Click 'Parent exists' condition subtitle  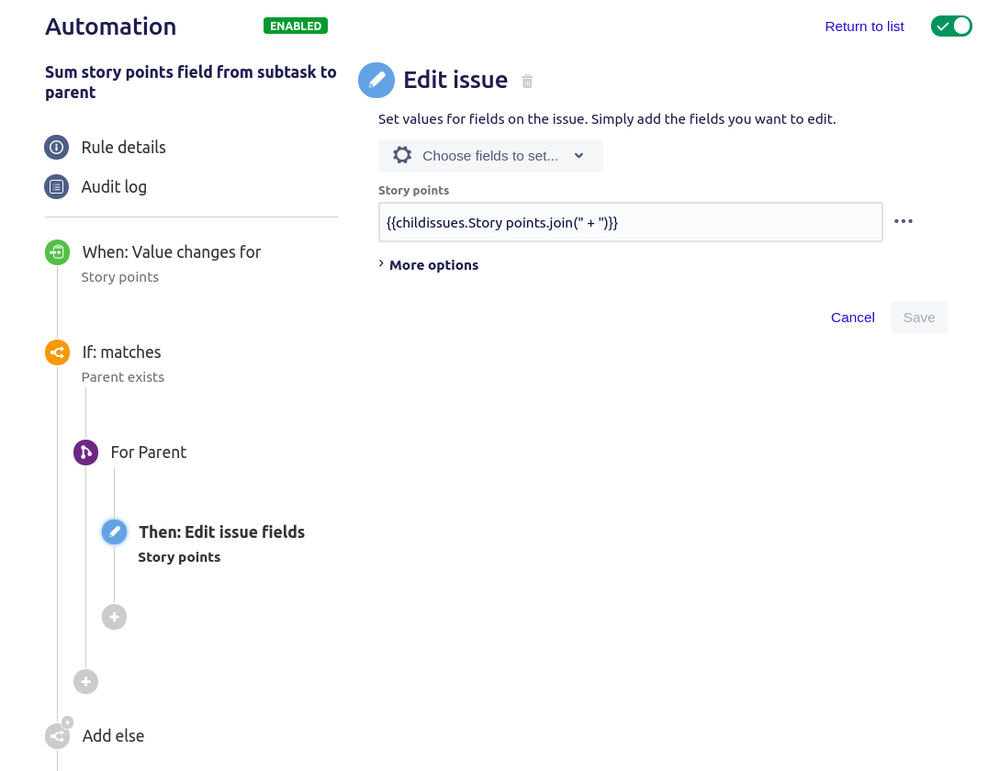tap(123, 377)
